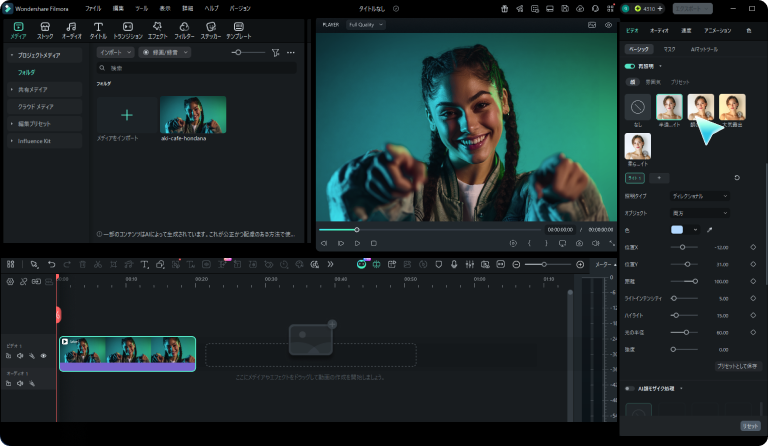Open the Stickers (ステッカー) panel icon
This screenshot has height=446, width=768.
tap(210, 29)
